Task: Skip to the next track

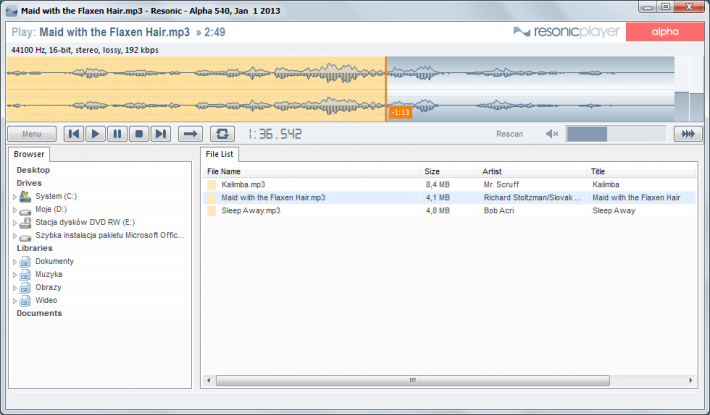Action: pos(161,134)
